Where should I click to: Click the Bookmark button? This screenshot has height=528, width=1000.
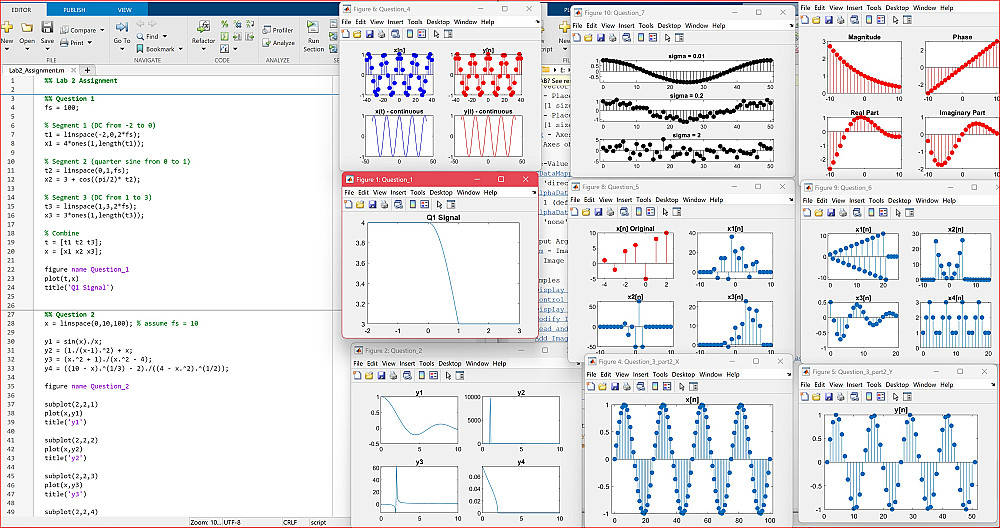tap(155, 49)
